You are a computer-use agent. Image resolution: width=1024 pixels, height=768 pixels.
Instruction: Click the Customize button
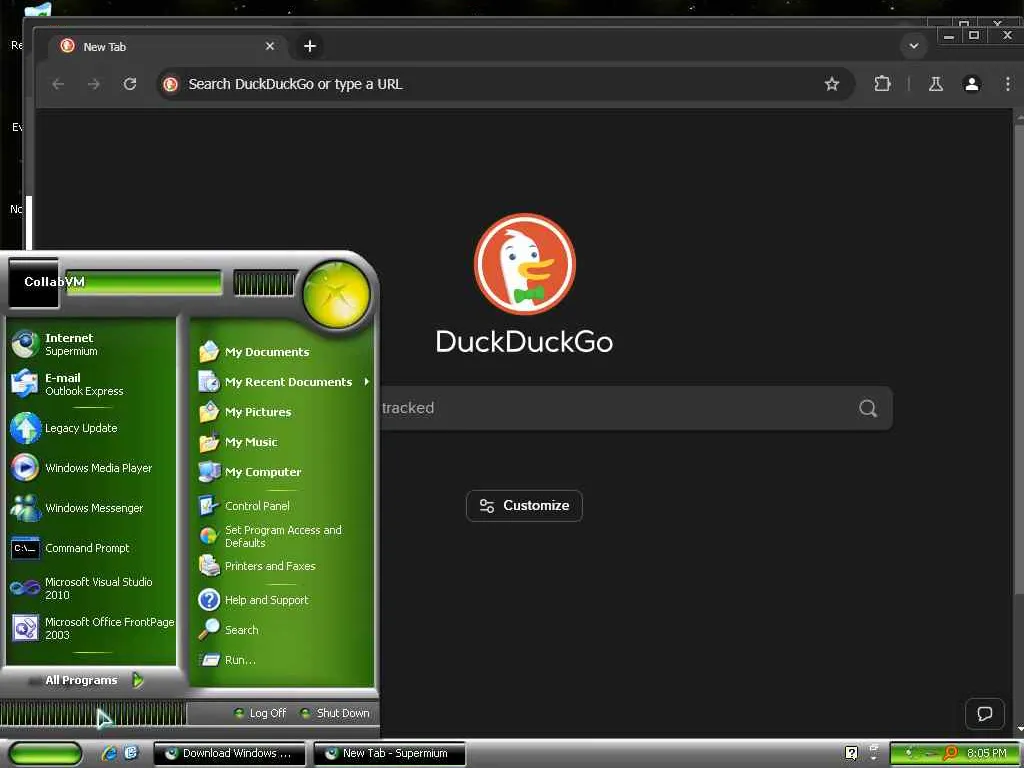tap(524, 506)
